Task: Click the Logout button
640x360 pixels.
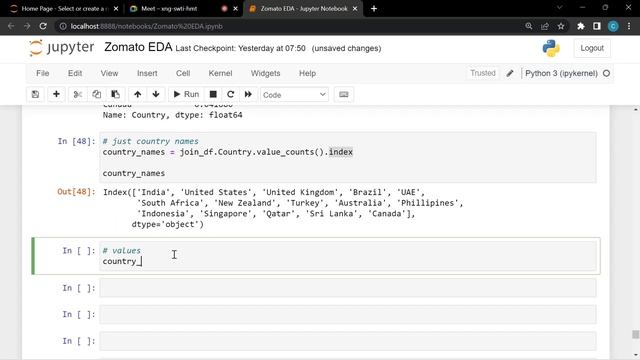Action: click(592, 48)
